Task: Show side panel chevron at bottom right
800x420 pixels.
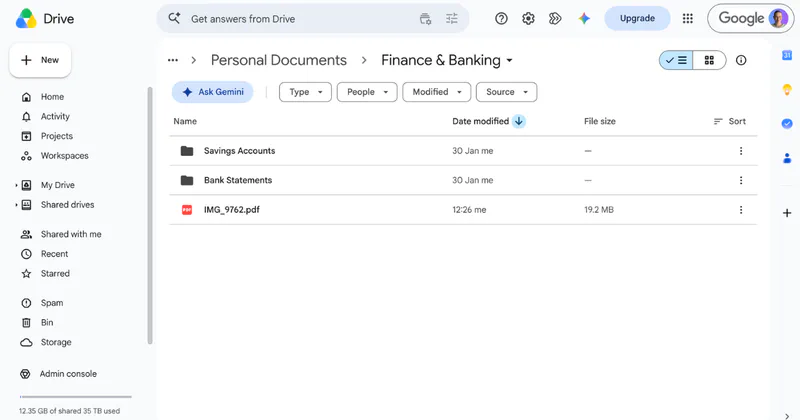Action: (787, 415)
